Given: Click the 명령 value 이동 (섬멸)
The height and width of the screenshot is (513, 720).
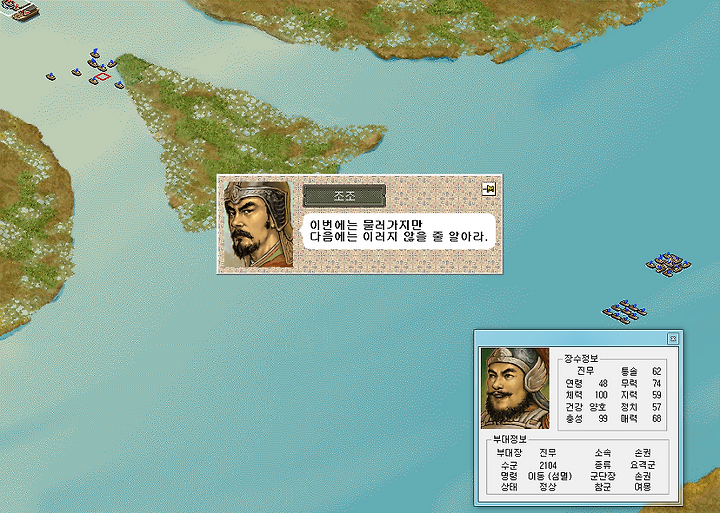Looking at the screenshot, I should coord(550,476).
